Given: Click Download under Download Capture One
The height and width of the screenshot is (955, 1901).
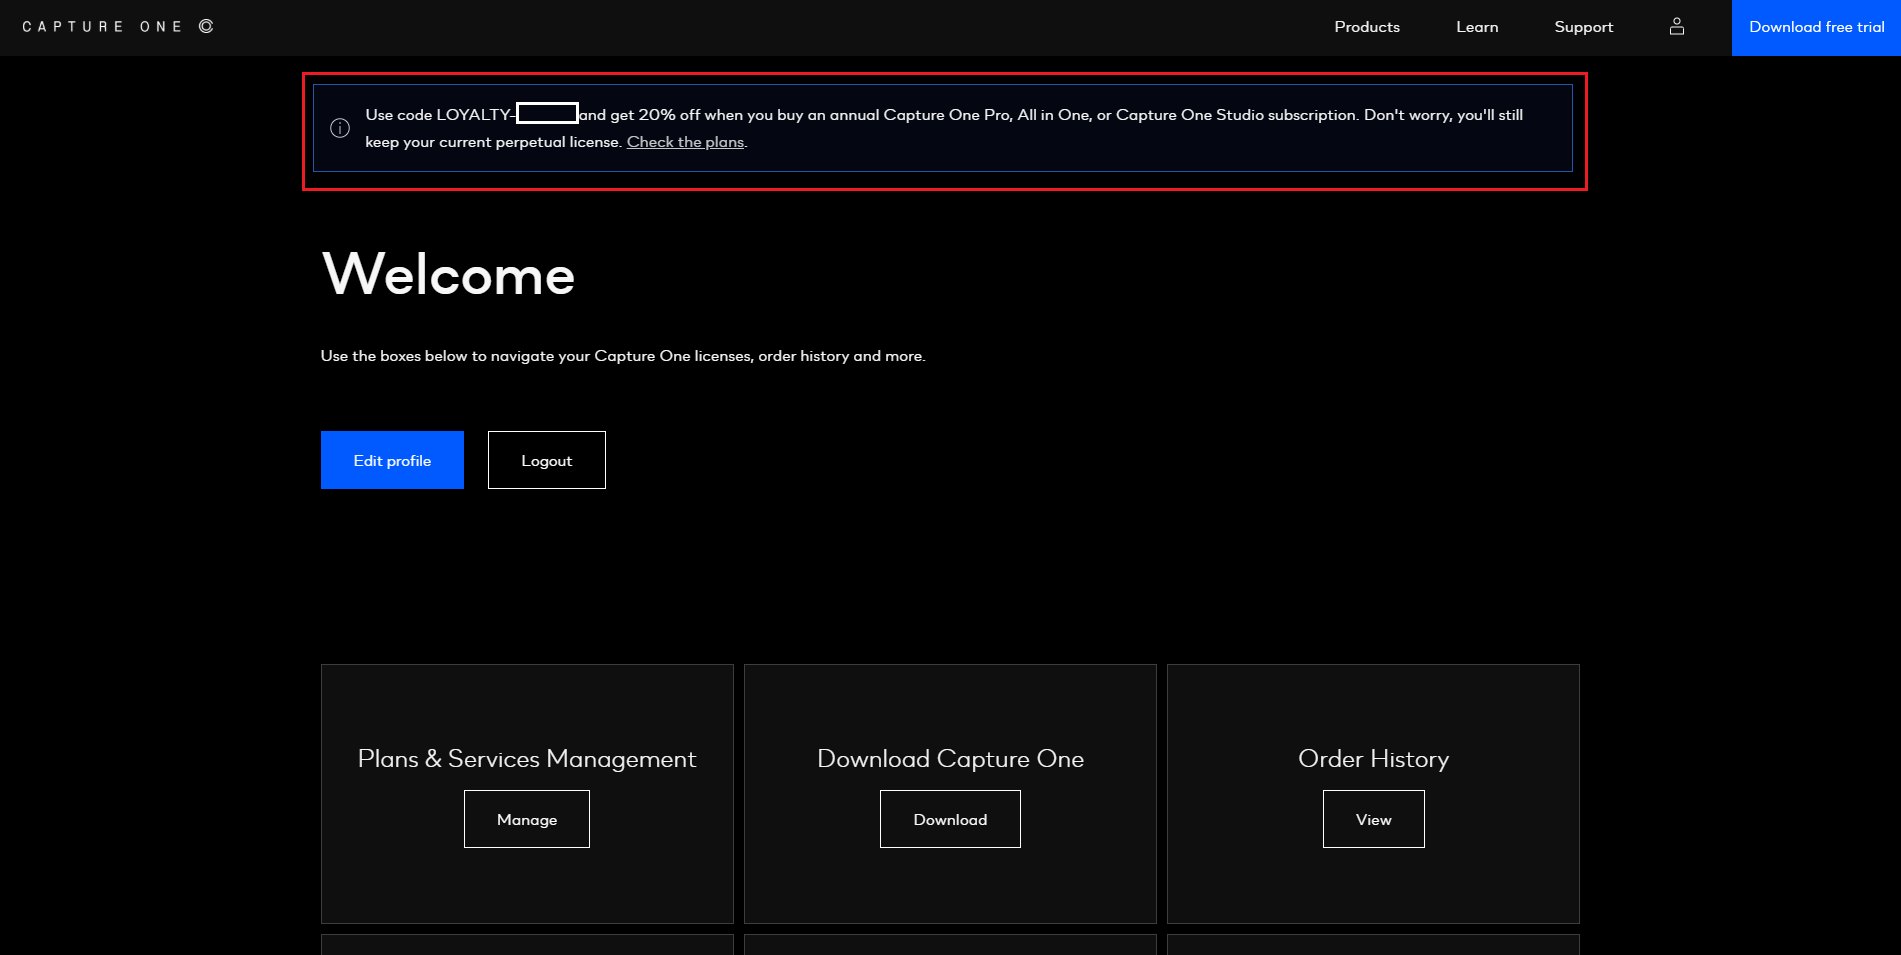Looking at the screenshot, I should 950,819.
